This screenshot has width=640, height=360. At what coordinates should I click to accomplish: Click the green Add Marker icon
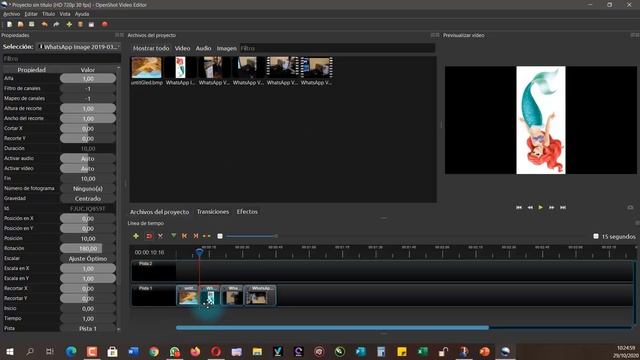[173, 236]
